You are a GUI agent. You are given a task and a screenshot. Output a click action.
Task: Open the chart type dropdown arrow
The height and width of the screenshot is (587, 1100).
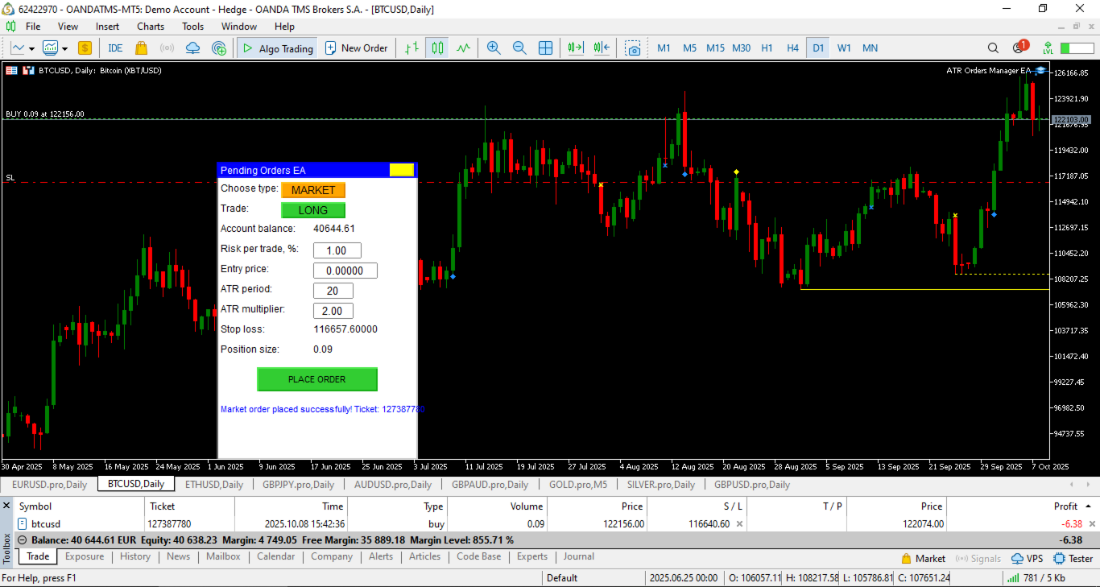click(31, 48)
